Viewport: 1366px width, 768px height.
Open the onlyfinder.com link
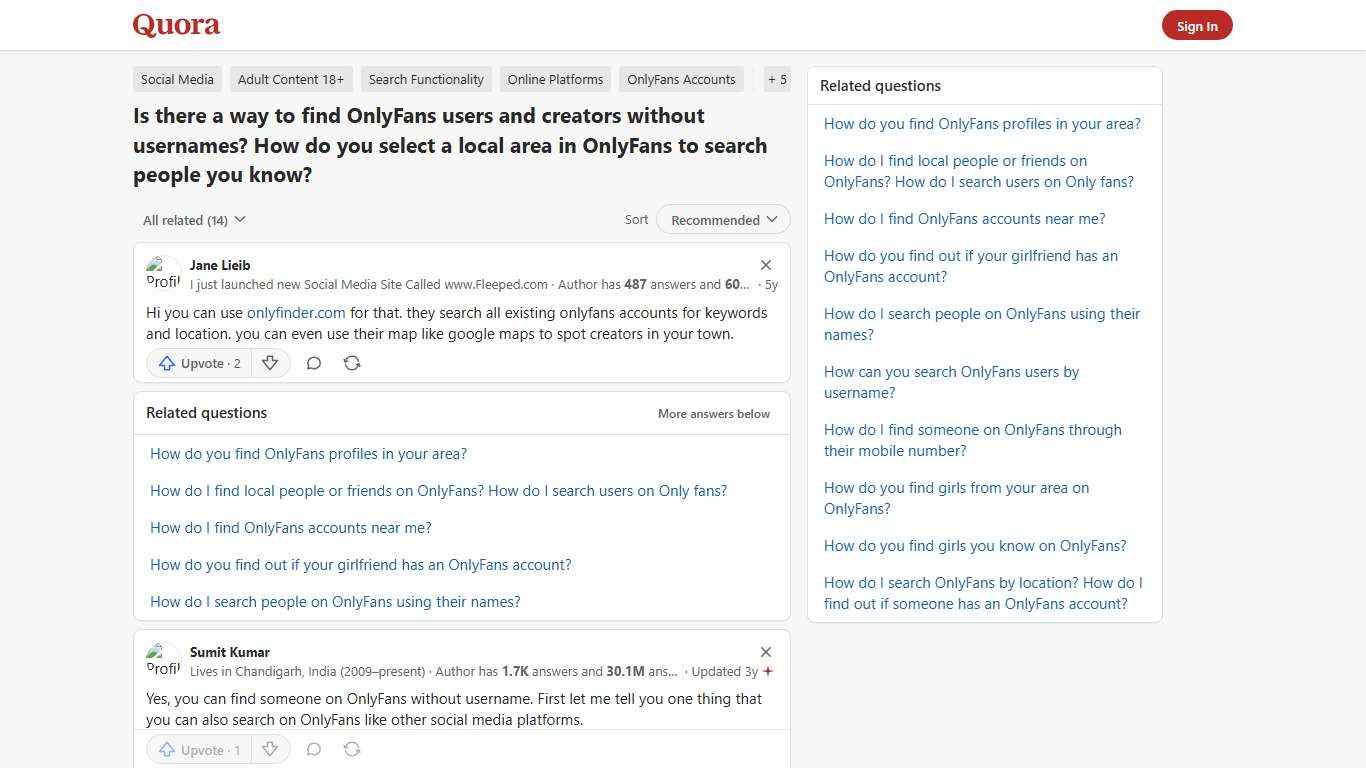click(x=296, y=312)
